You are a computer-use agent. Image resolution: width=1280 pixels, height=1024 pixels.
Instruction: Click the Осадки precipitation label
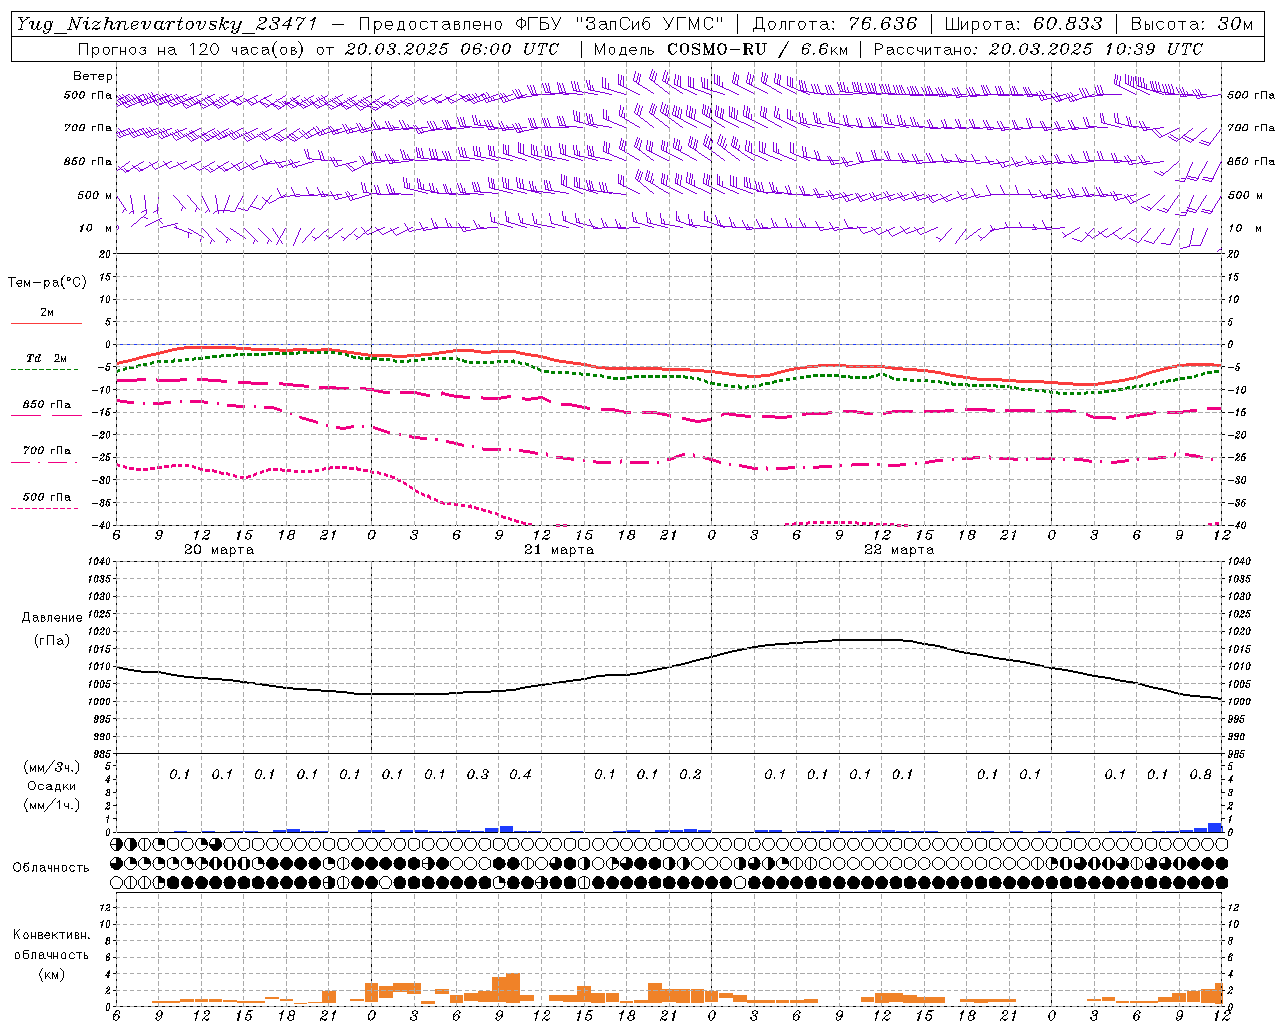pyautogui.click(x=51, y=786)
